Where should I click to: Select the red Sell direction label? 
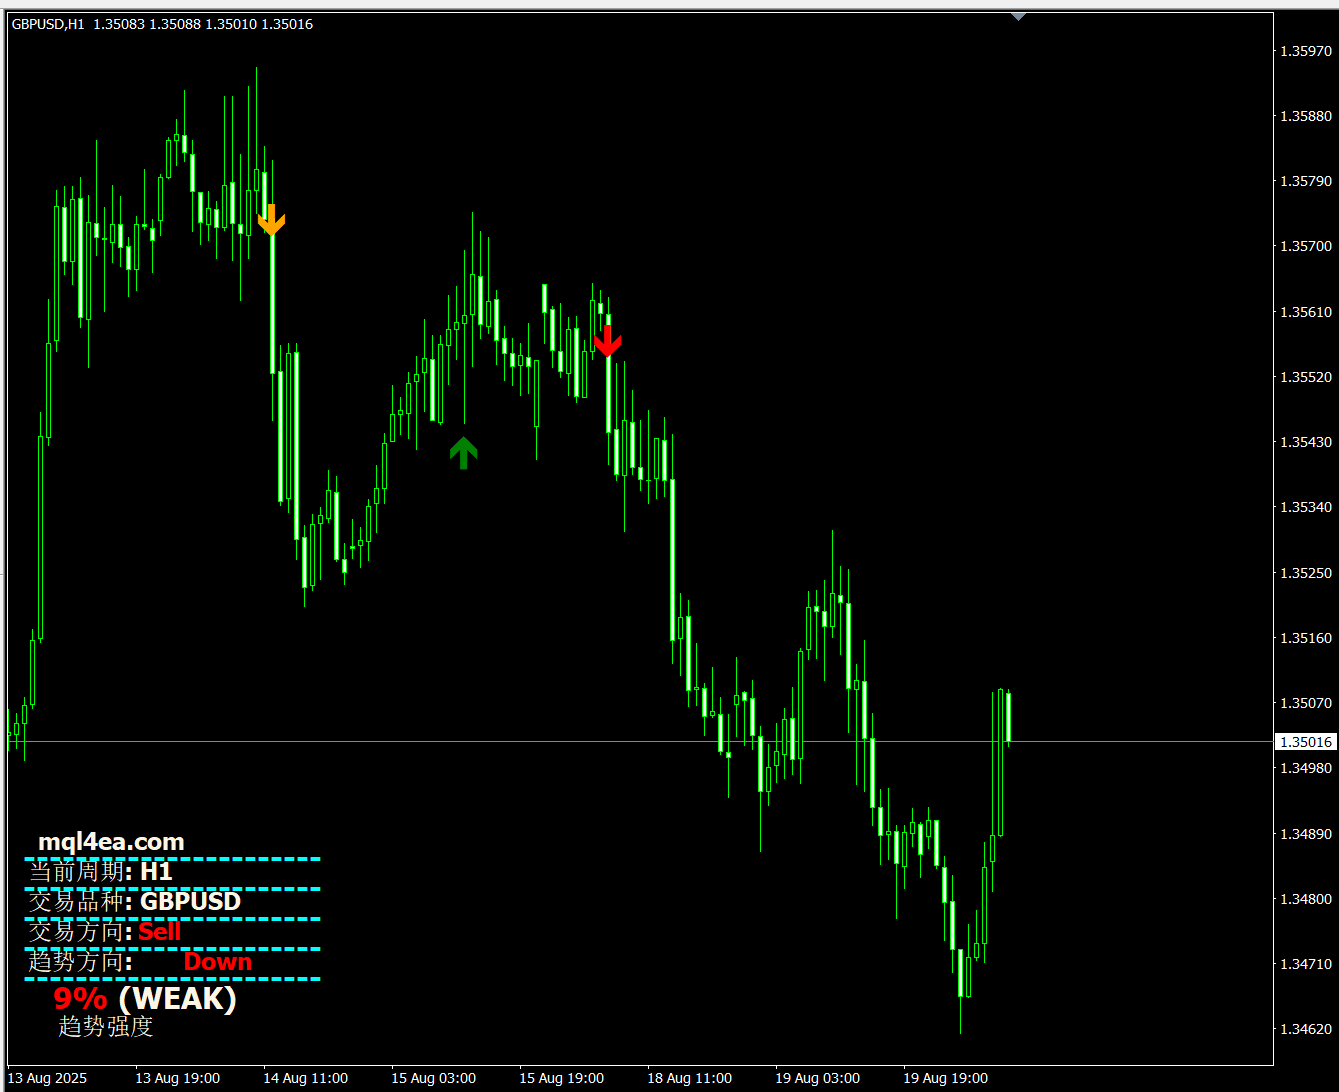(160, 932)
